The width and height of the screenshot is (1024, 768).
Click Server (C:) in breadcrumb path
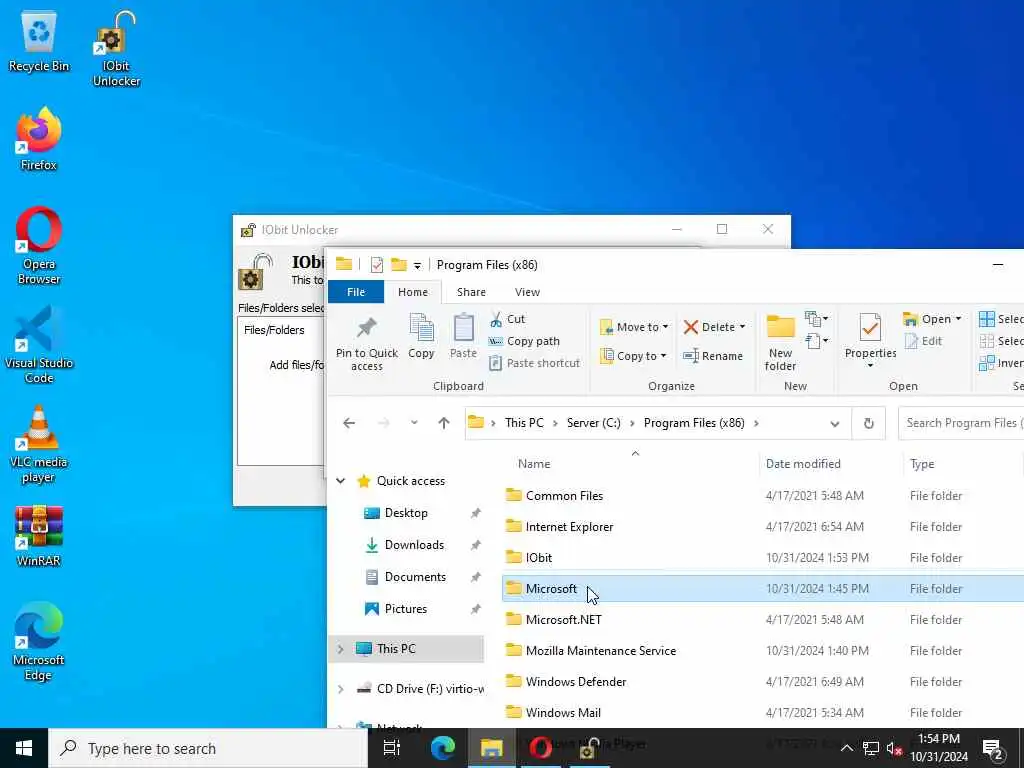click(x=594, y=423)
